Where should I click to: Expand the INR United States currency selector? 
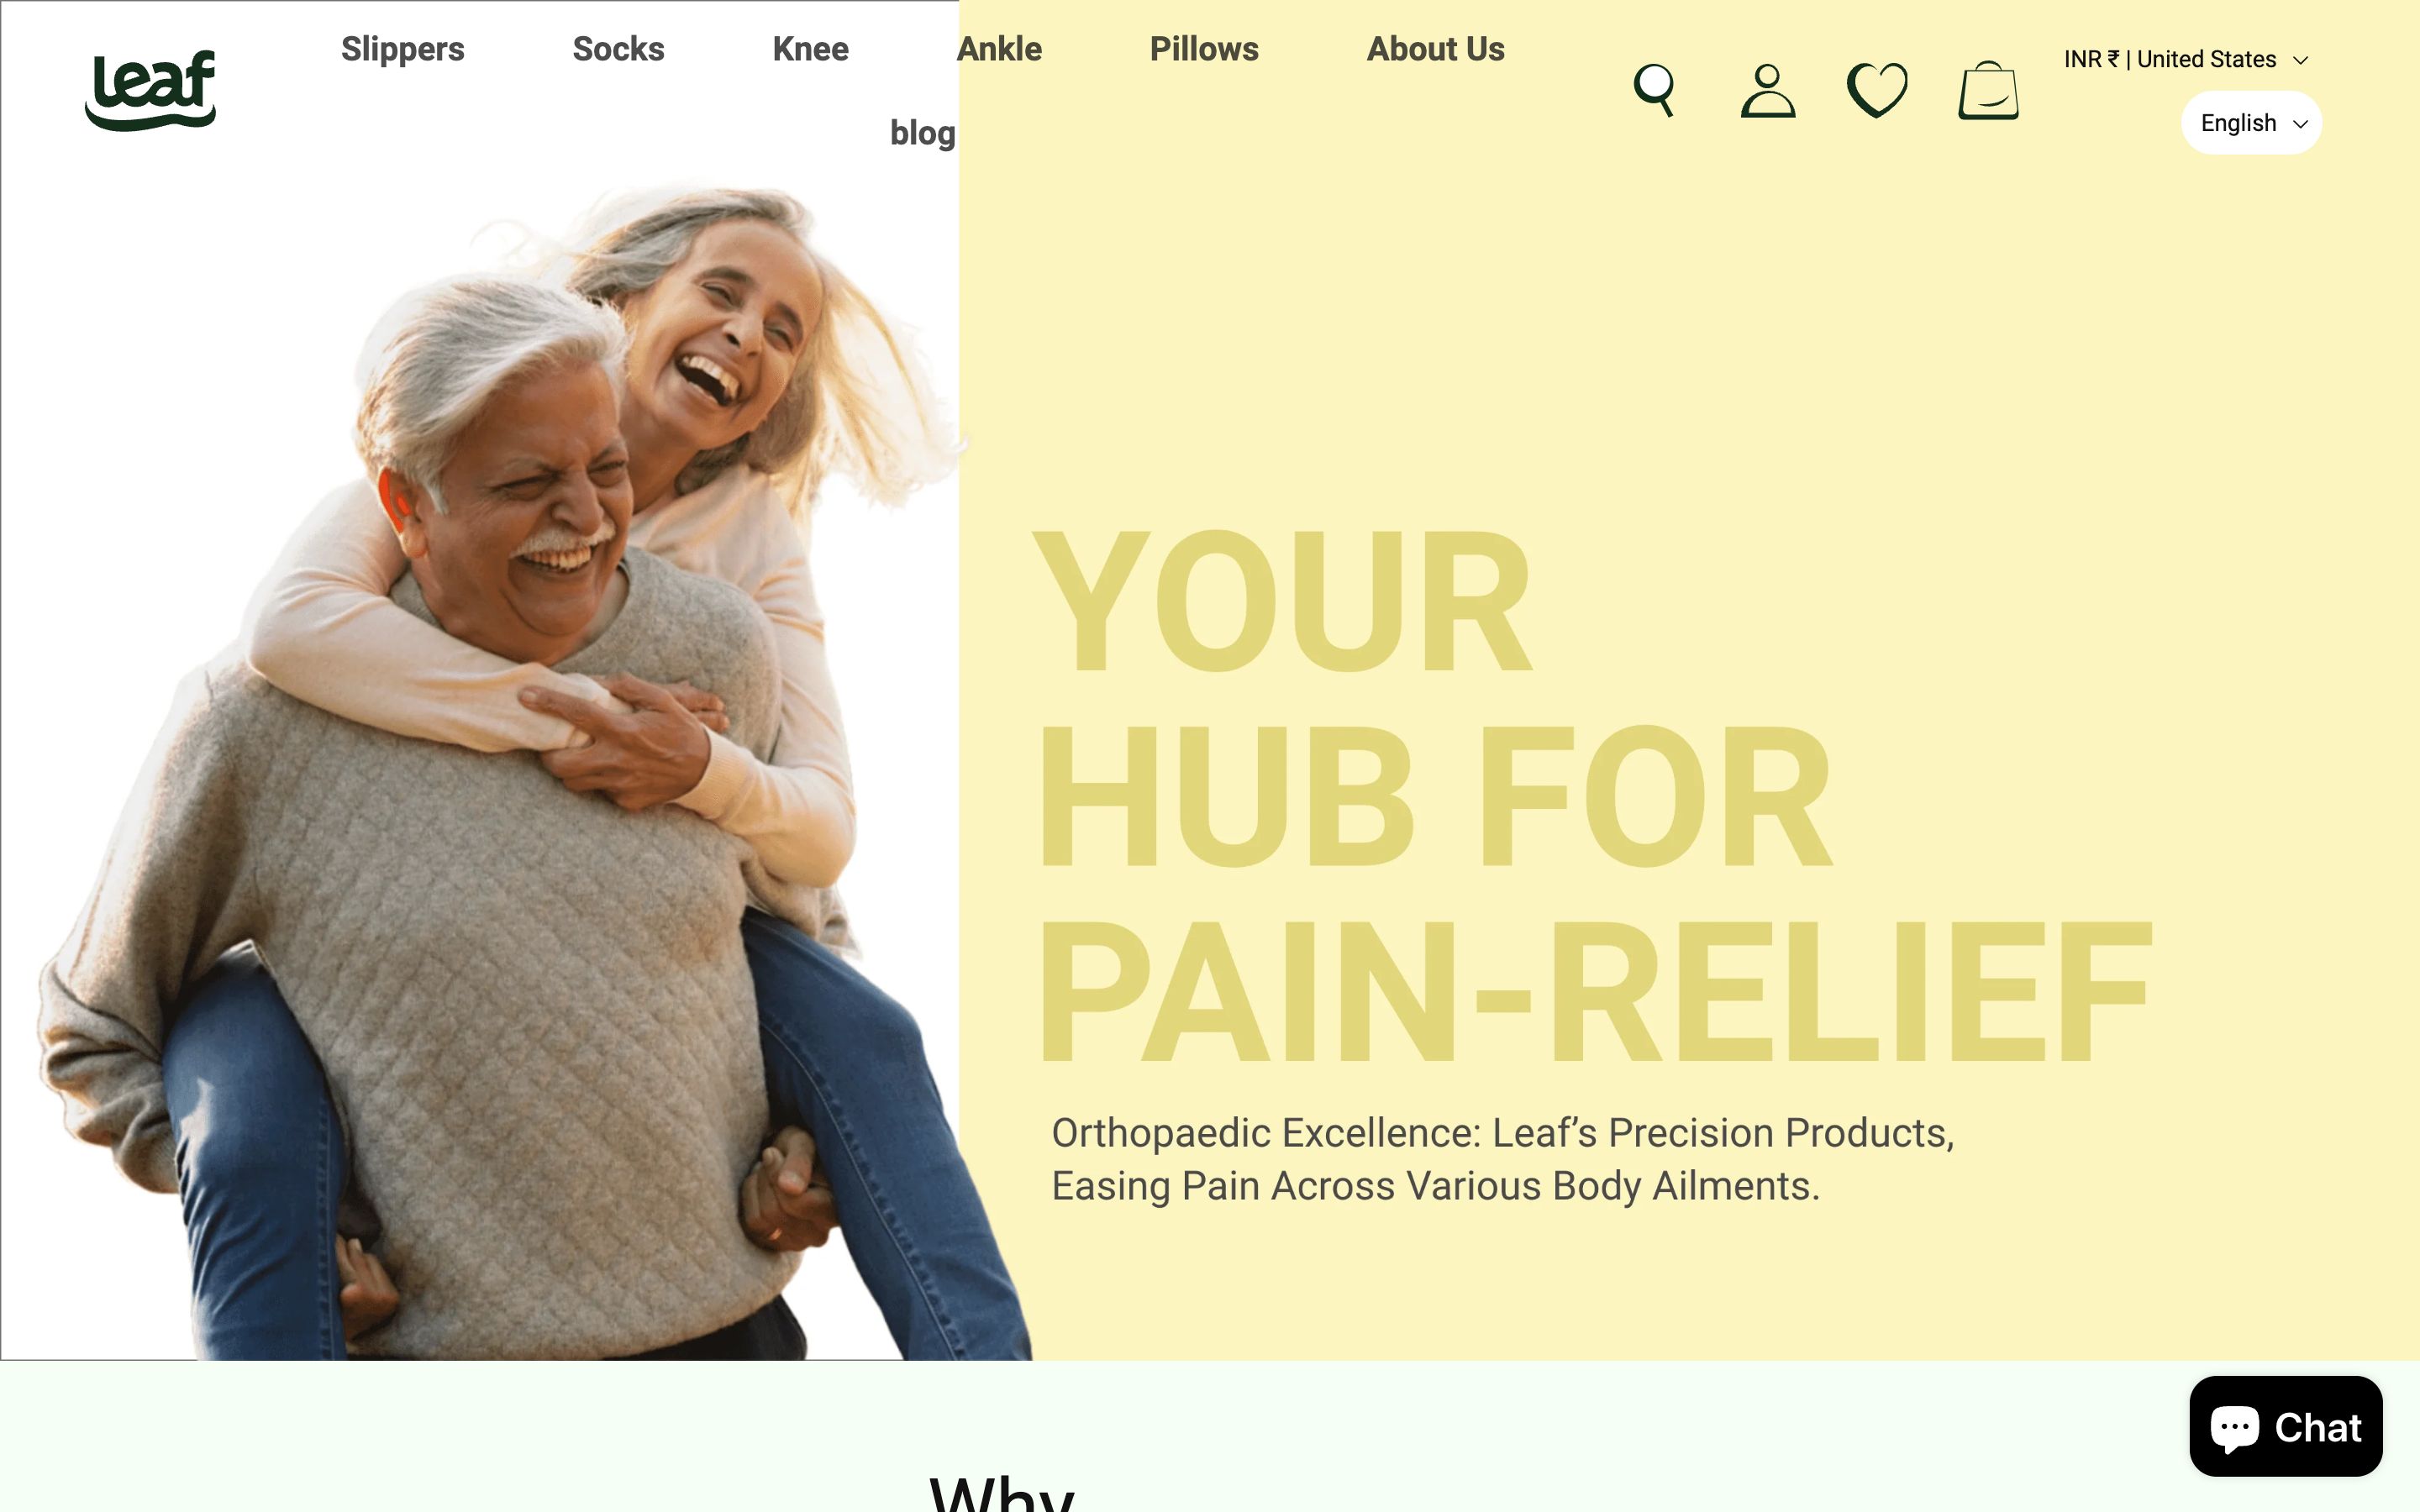tap(2186, 60)
